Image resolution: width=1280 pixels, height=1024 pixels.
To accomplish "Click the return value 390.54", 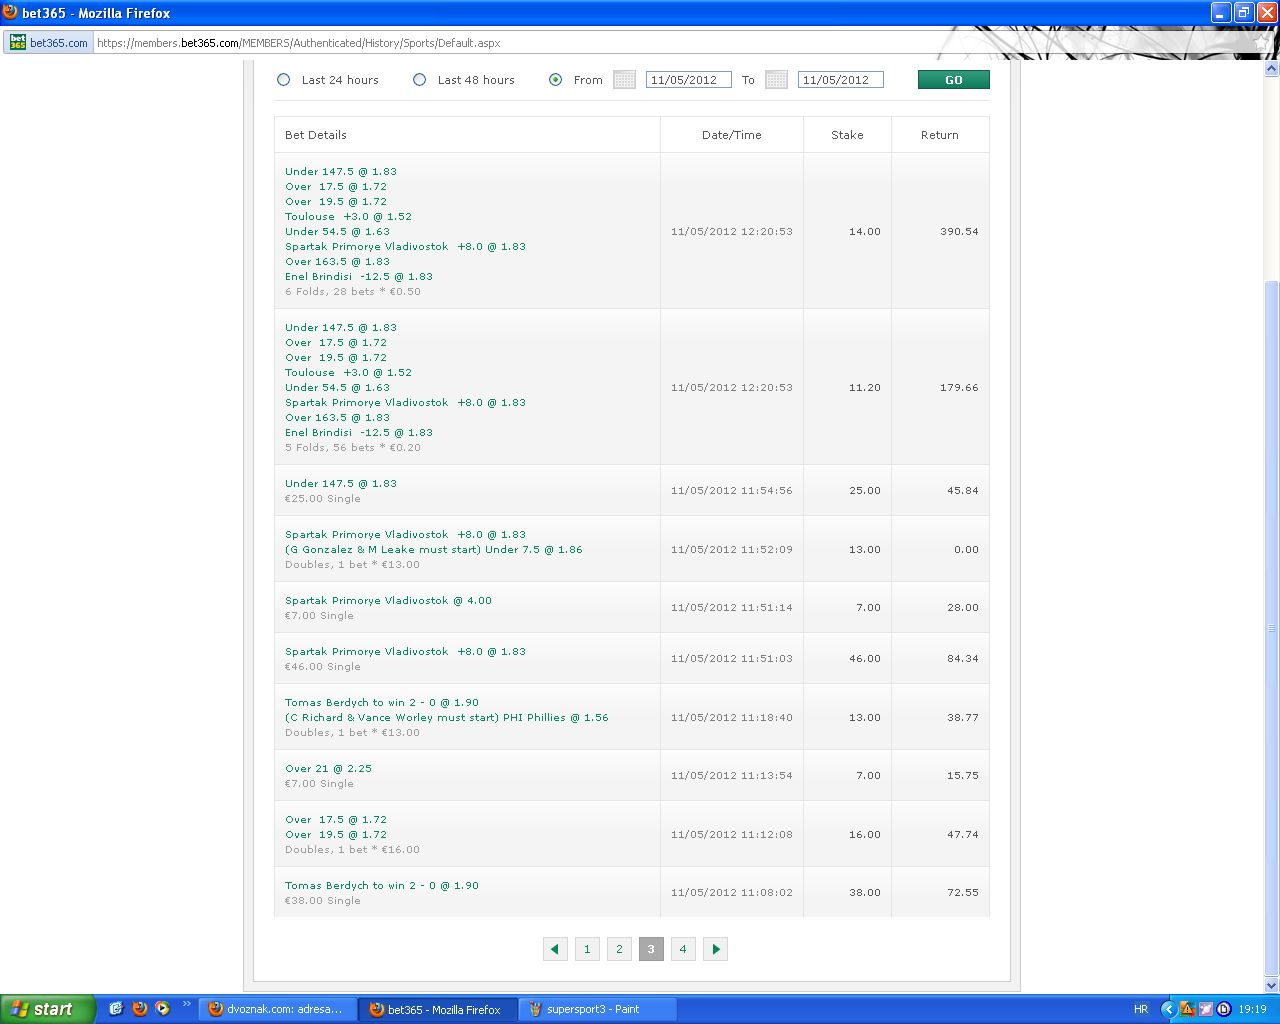I will [959, 232].
